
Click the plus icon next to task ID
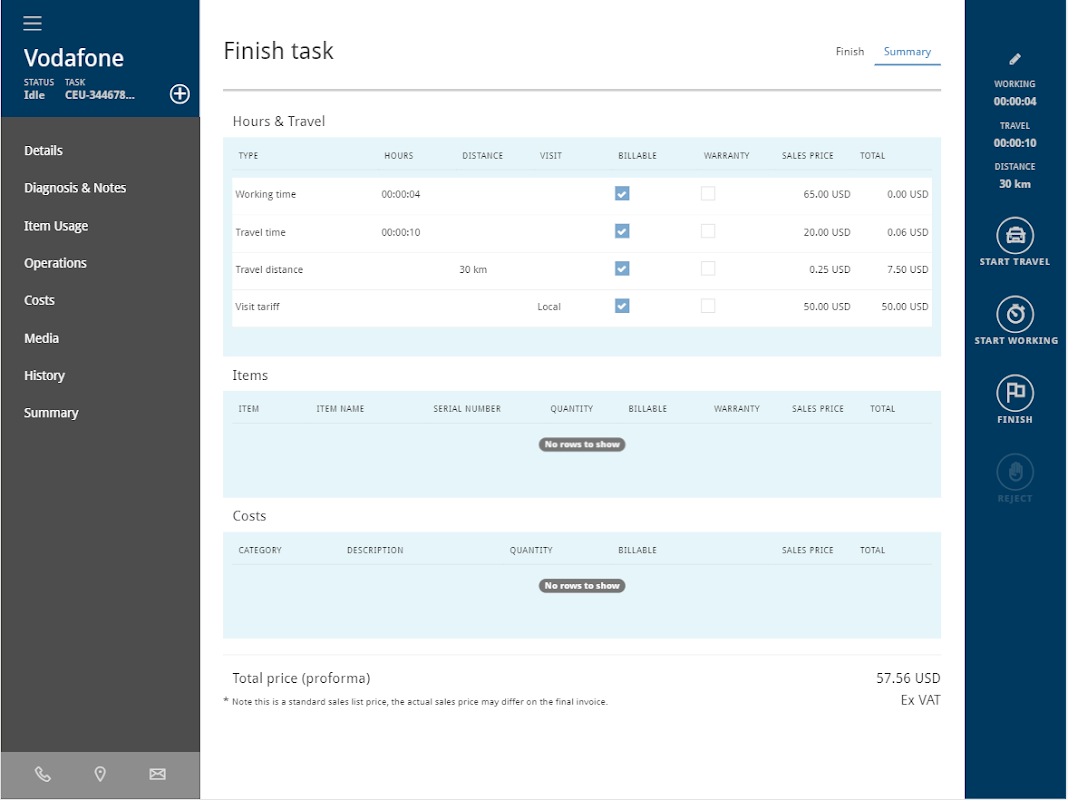pos(179,94)
